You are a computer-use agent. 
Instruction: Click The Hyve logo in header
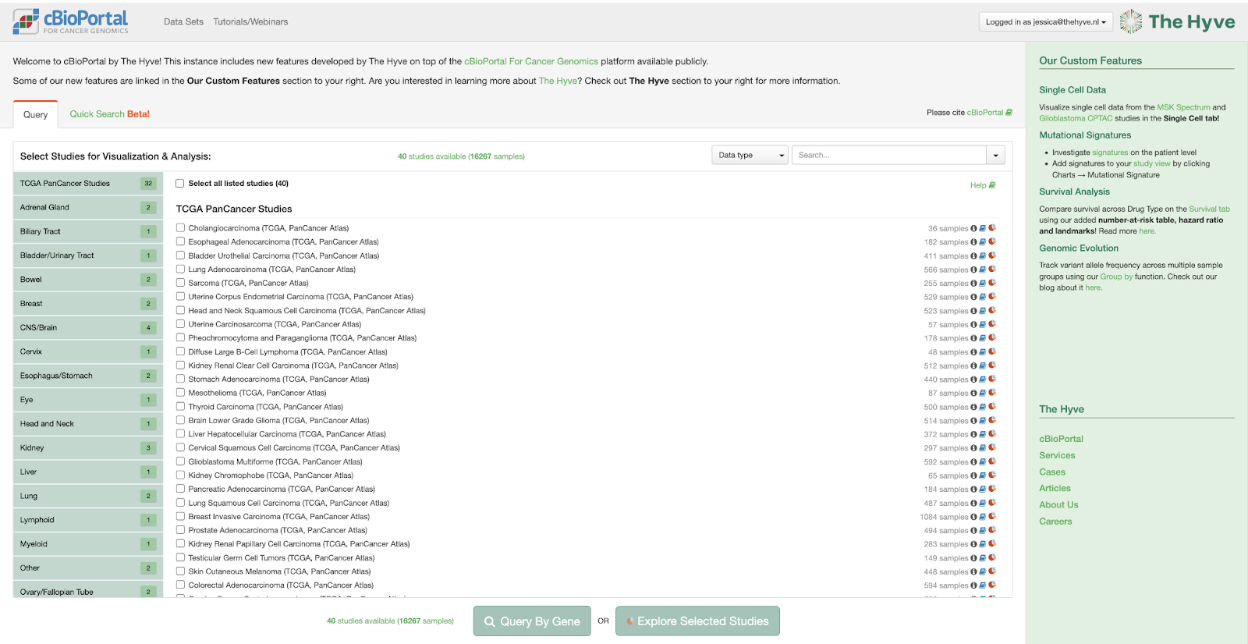click(1178, 22)
